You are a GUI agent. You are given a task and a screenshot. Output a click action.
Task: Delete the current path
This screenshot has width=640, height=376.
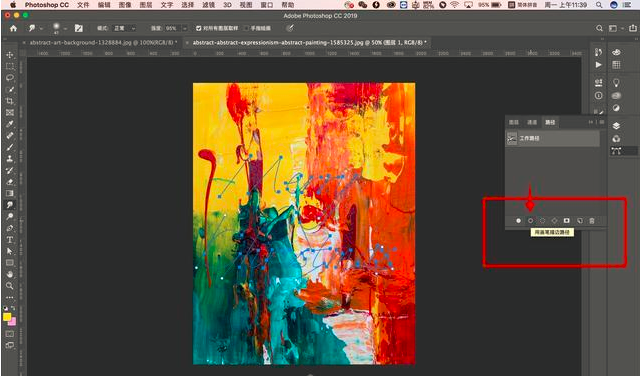592,220
